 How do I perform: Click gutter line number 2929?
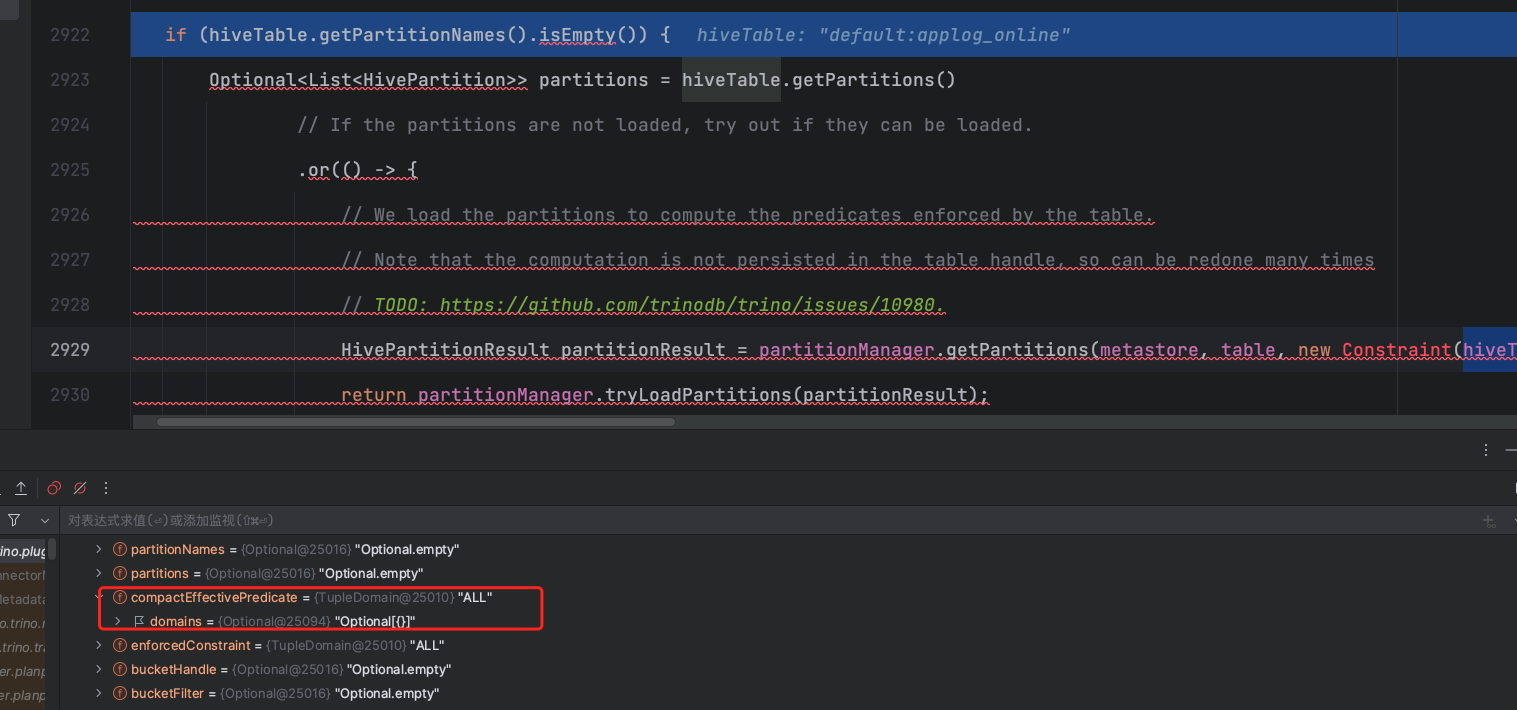[x=70, y=349]
